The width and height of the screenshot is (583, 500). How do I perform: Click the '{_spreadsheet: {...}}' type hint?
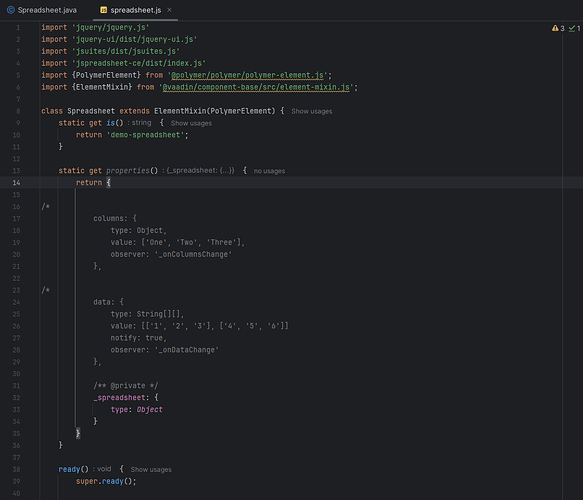[x=199, y=171]
